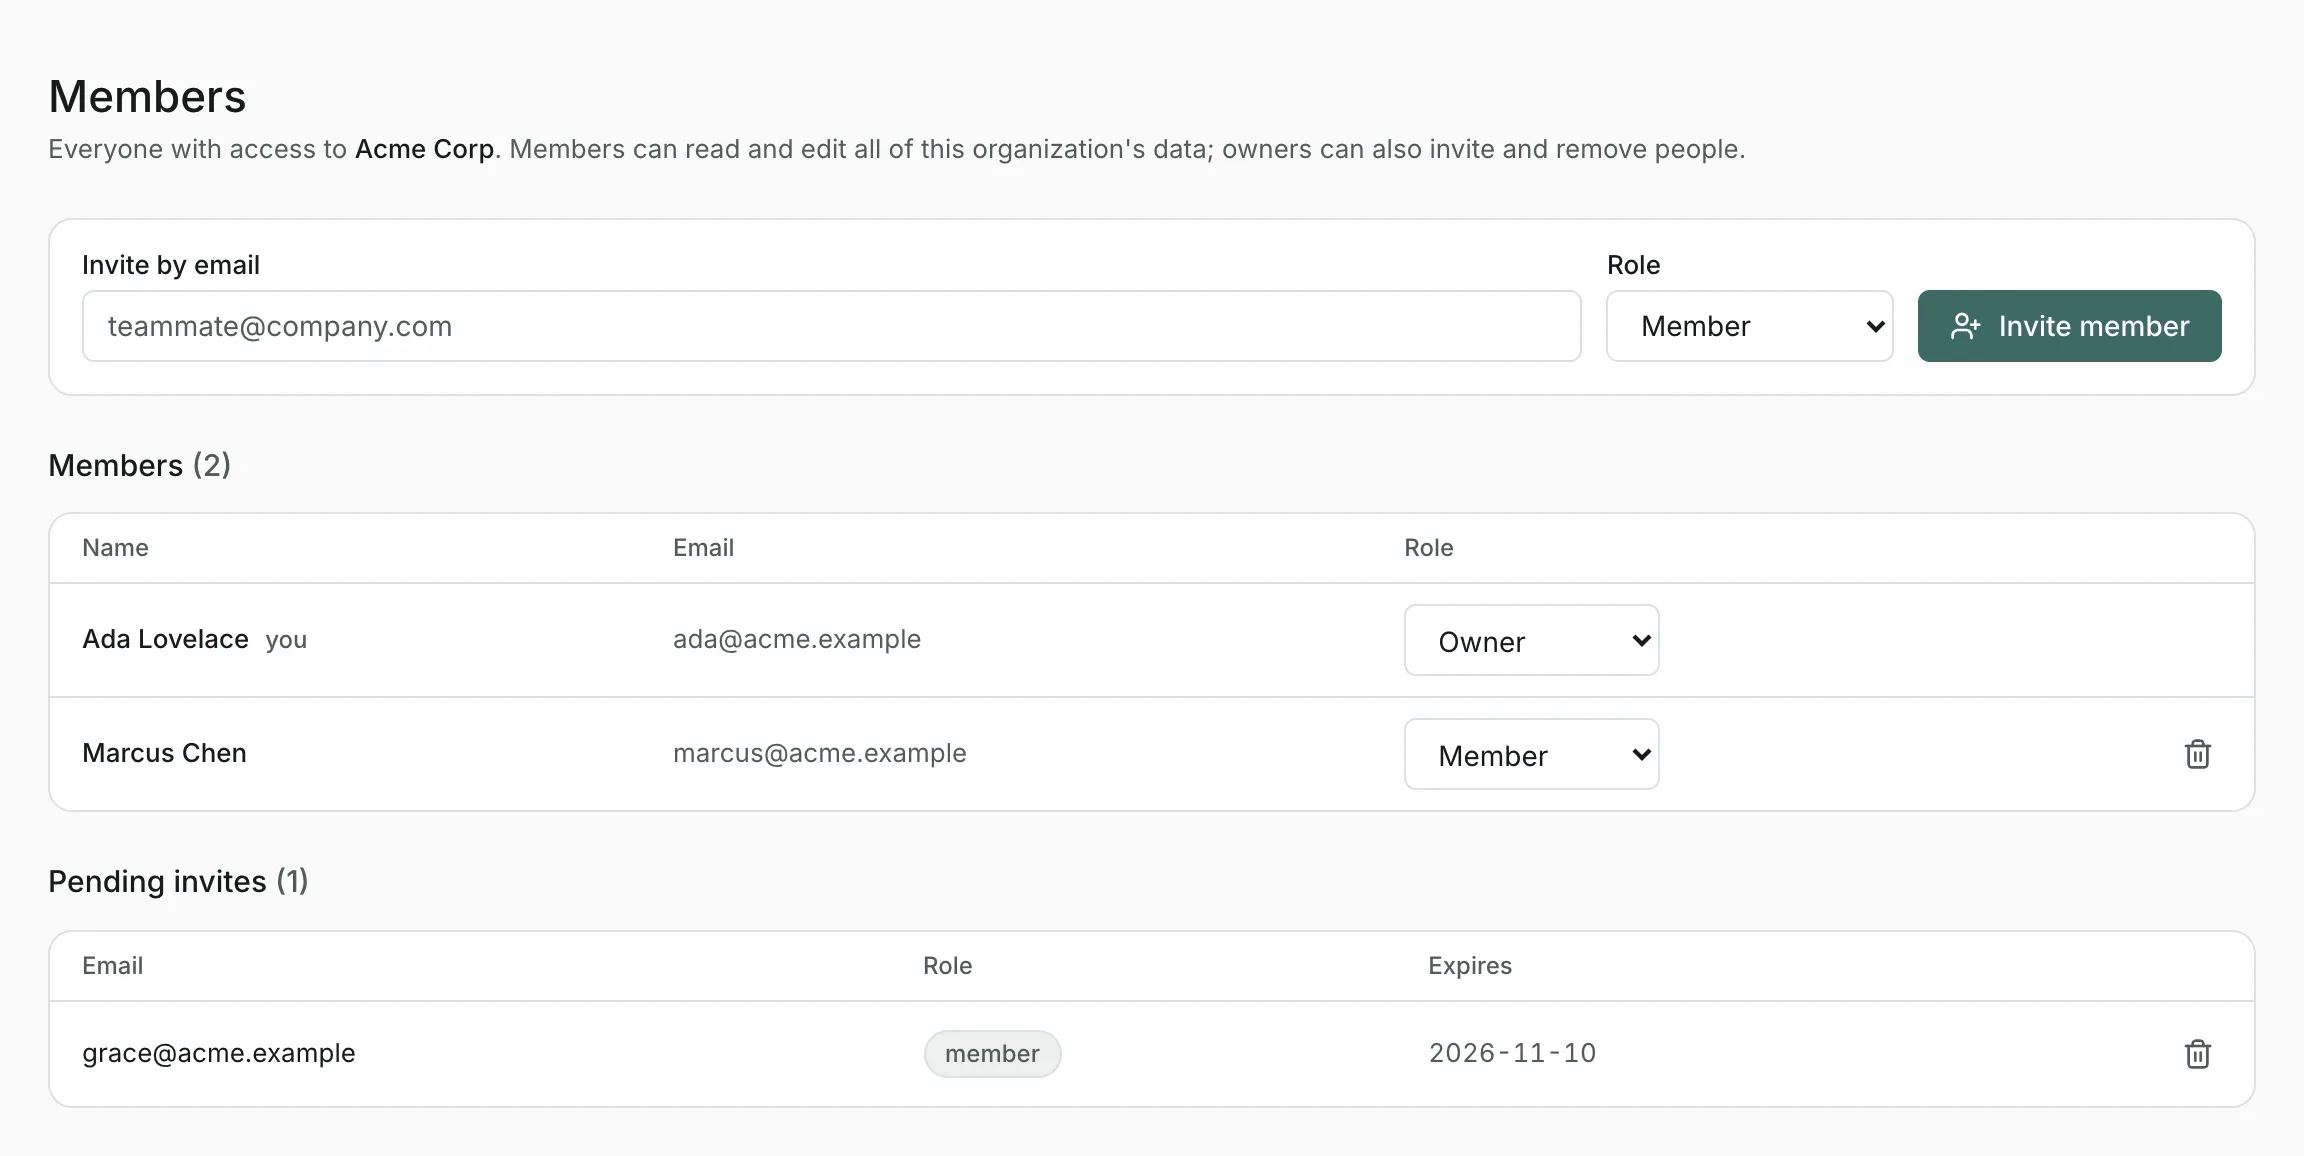2304x1156 pixels.
Task: Open the invite Role dropdown
Action: 1749,326
